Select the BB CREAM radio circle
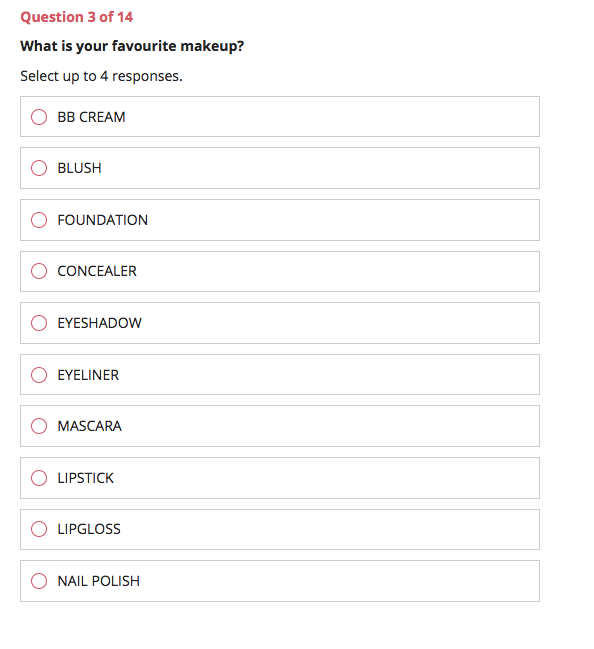 (x=39, y=117)
